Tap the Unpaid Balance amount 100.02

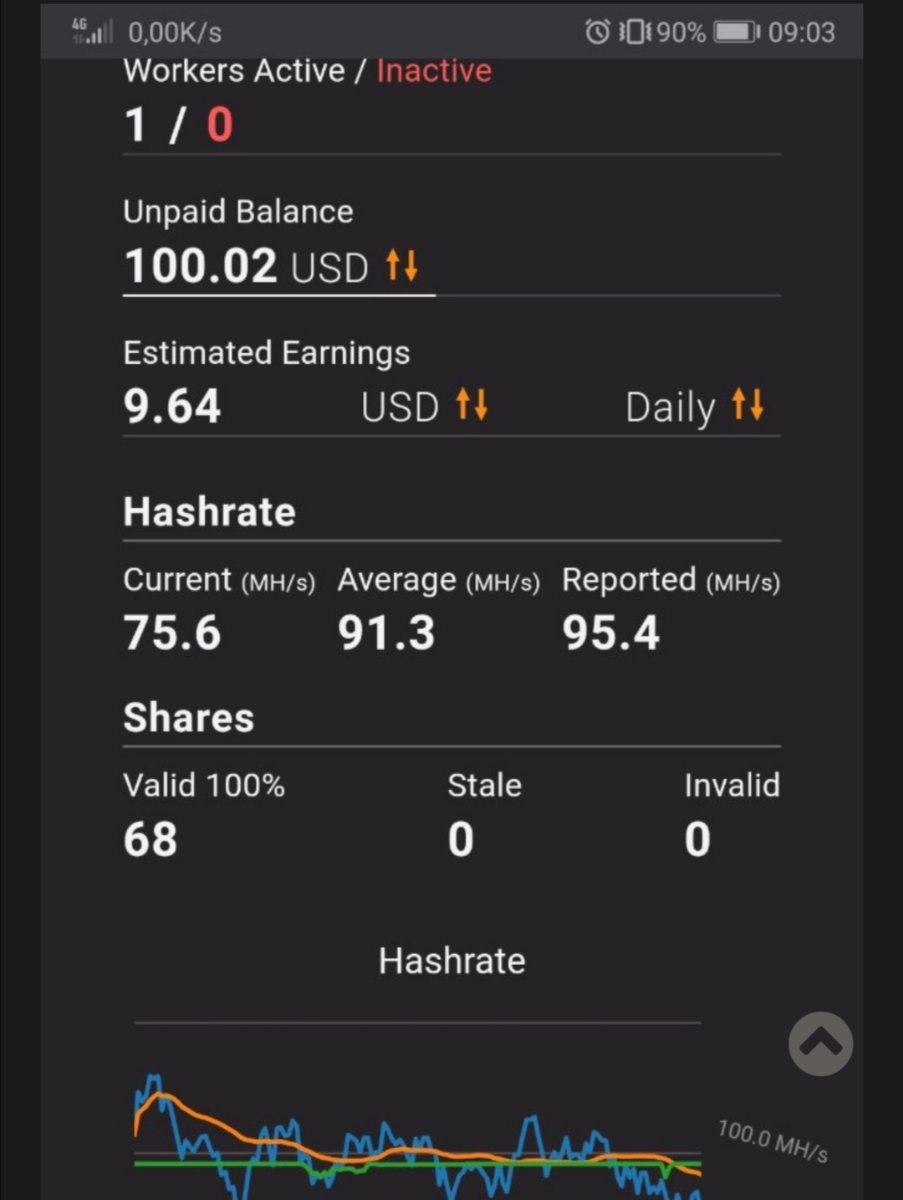[x=200, y=266]
